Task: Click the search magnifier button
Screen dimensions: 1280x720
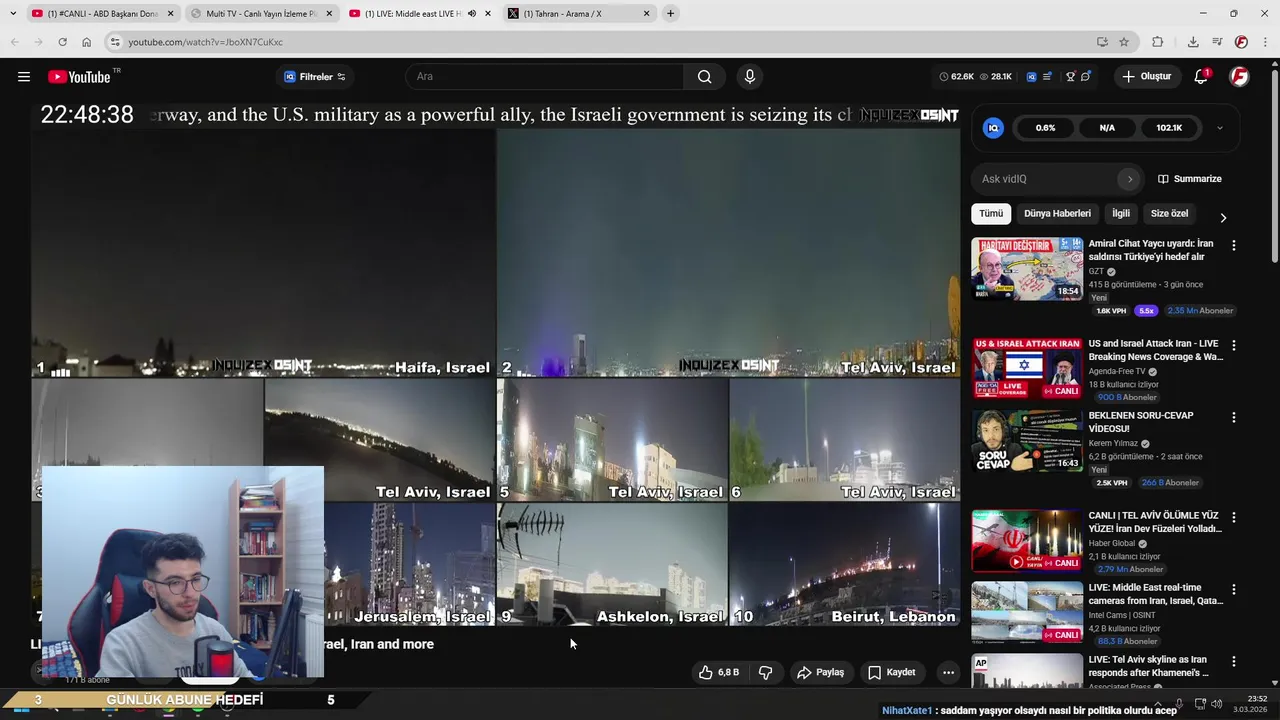Action: tap(705, 77)
